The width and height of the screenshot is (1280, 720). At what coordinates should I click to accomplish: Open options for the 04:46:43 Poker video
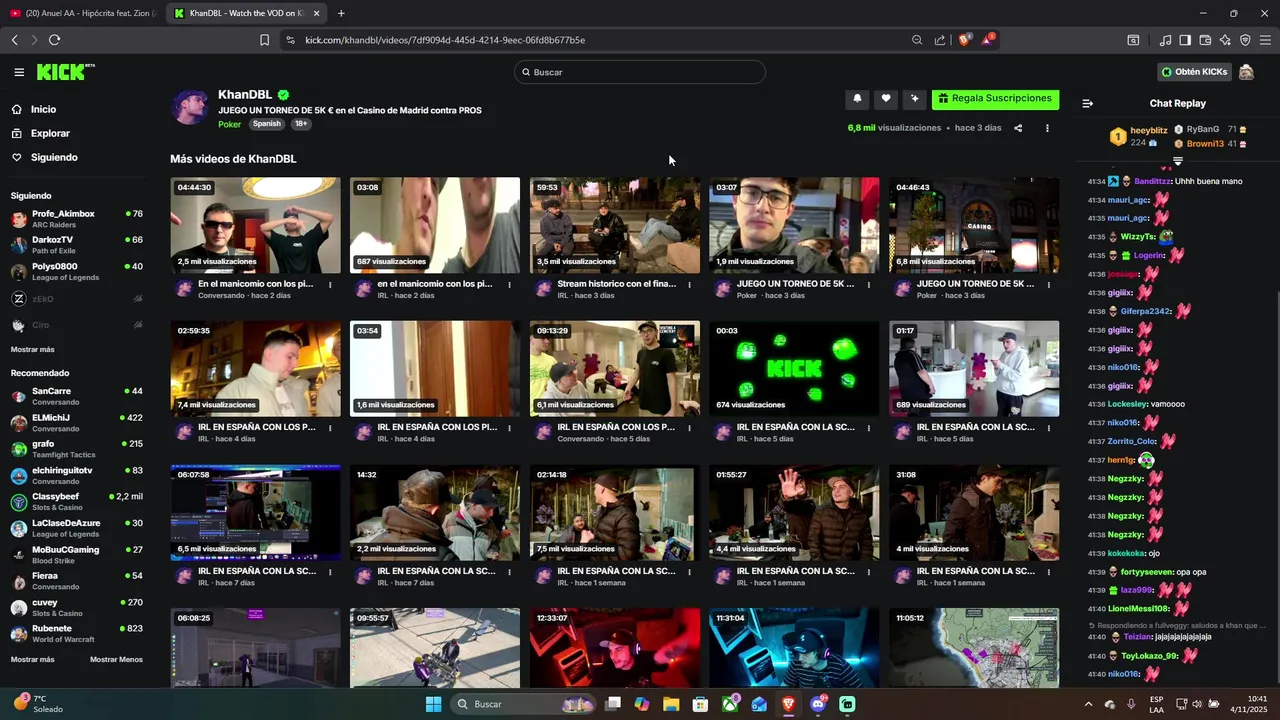click(1049, 285)
